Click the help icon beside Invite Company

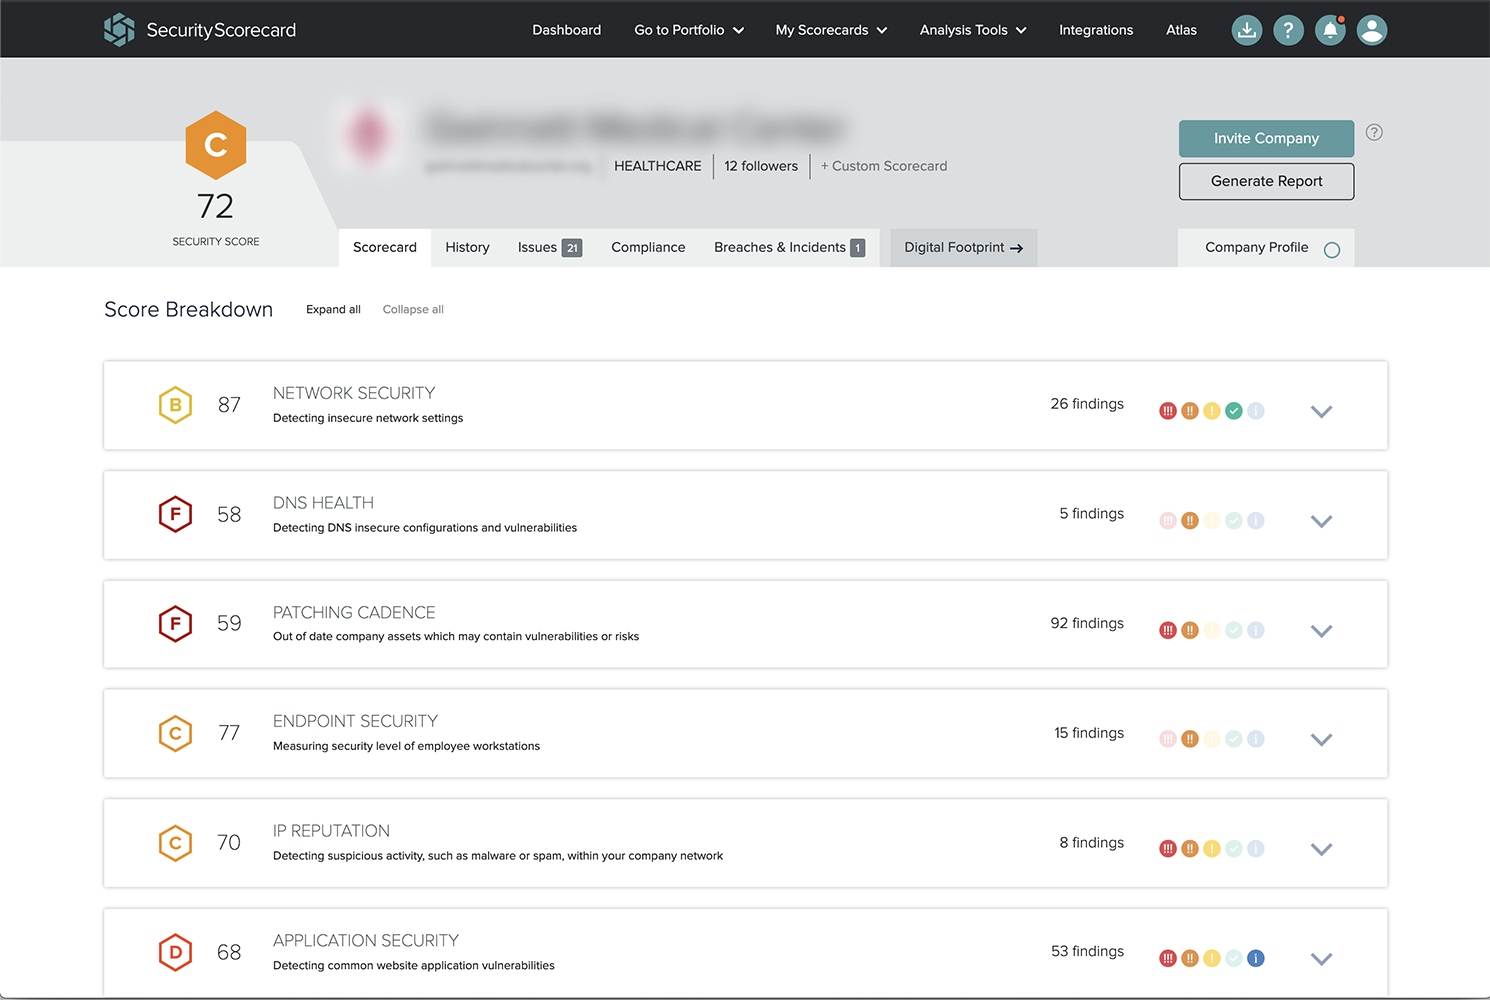(1374, 132)
